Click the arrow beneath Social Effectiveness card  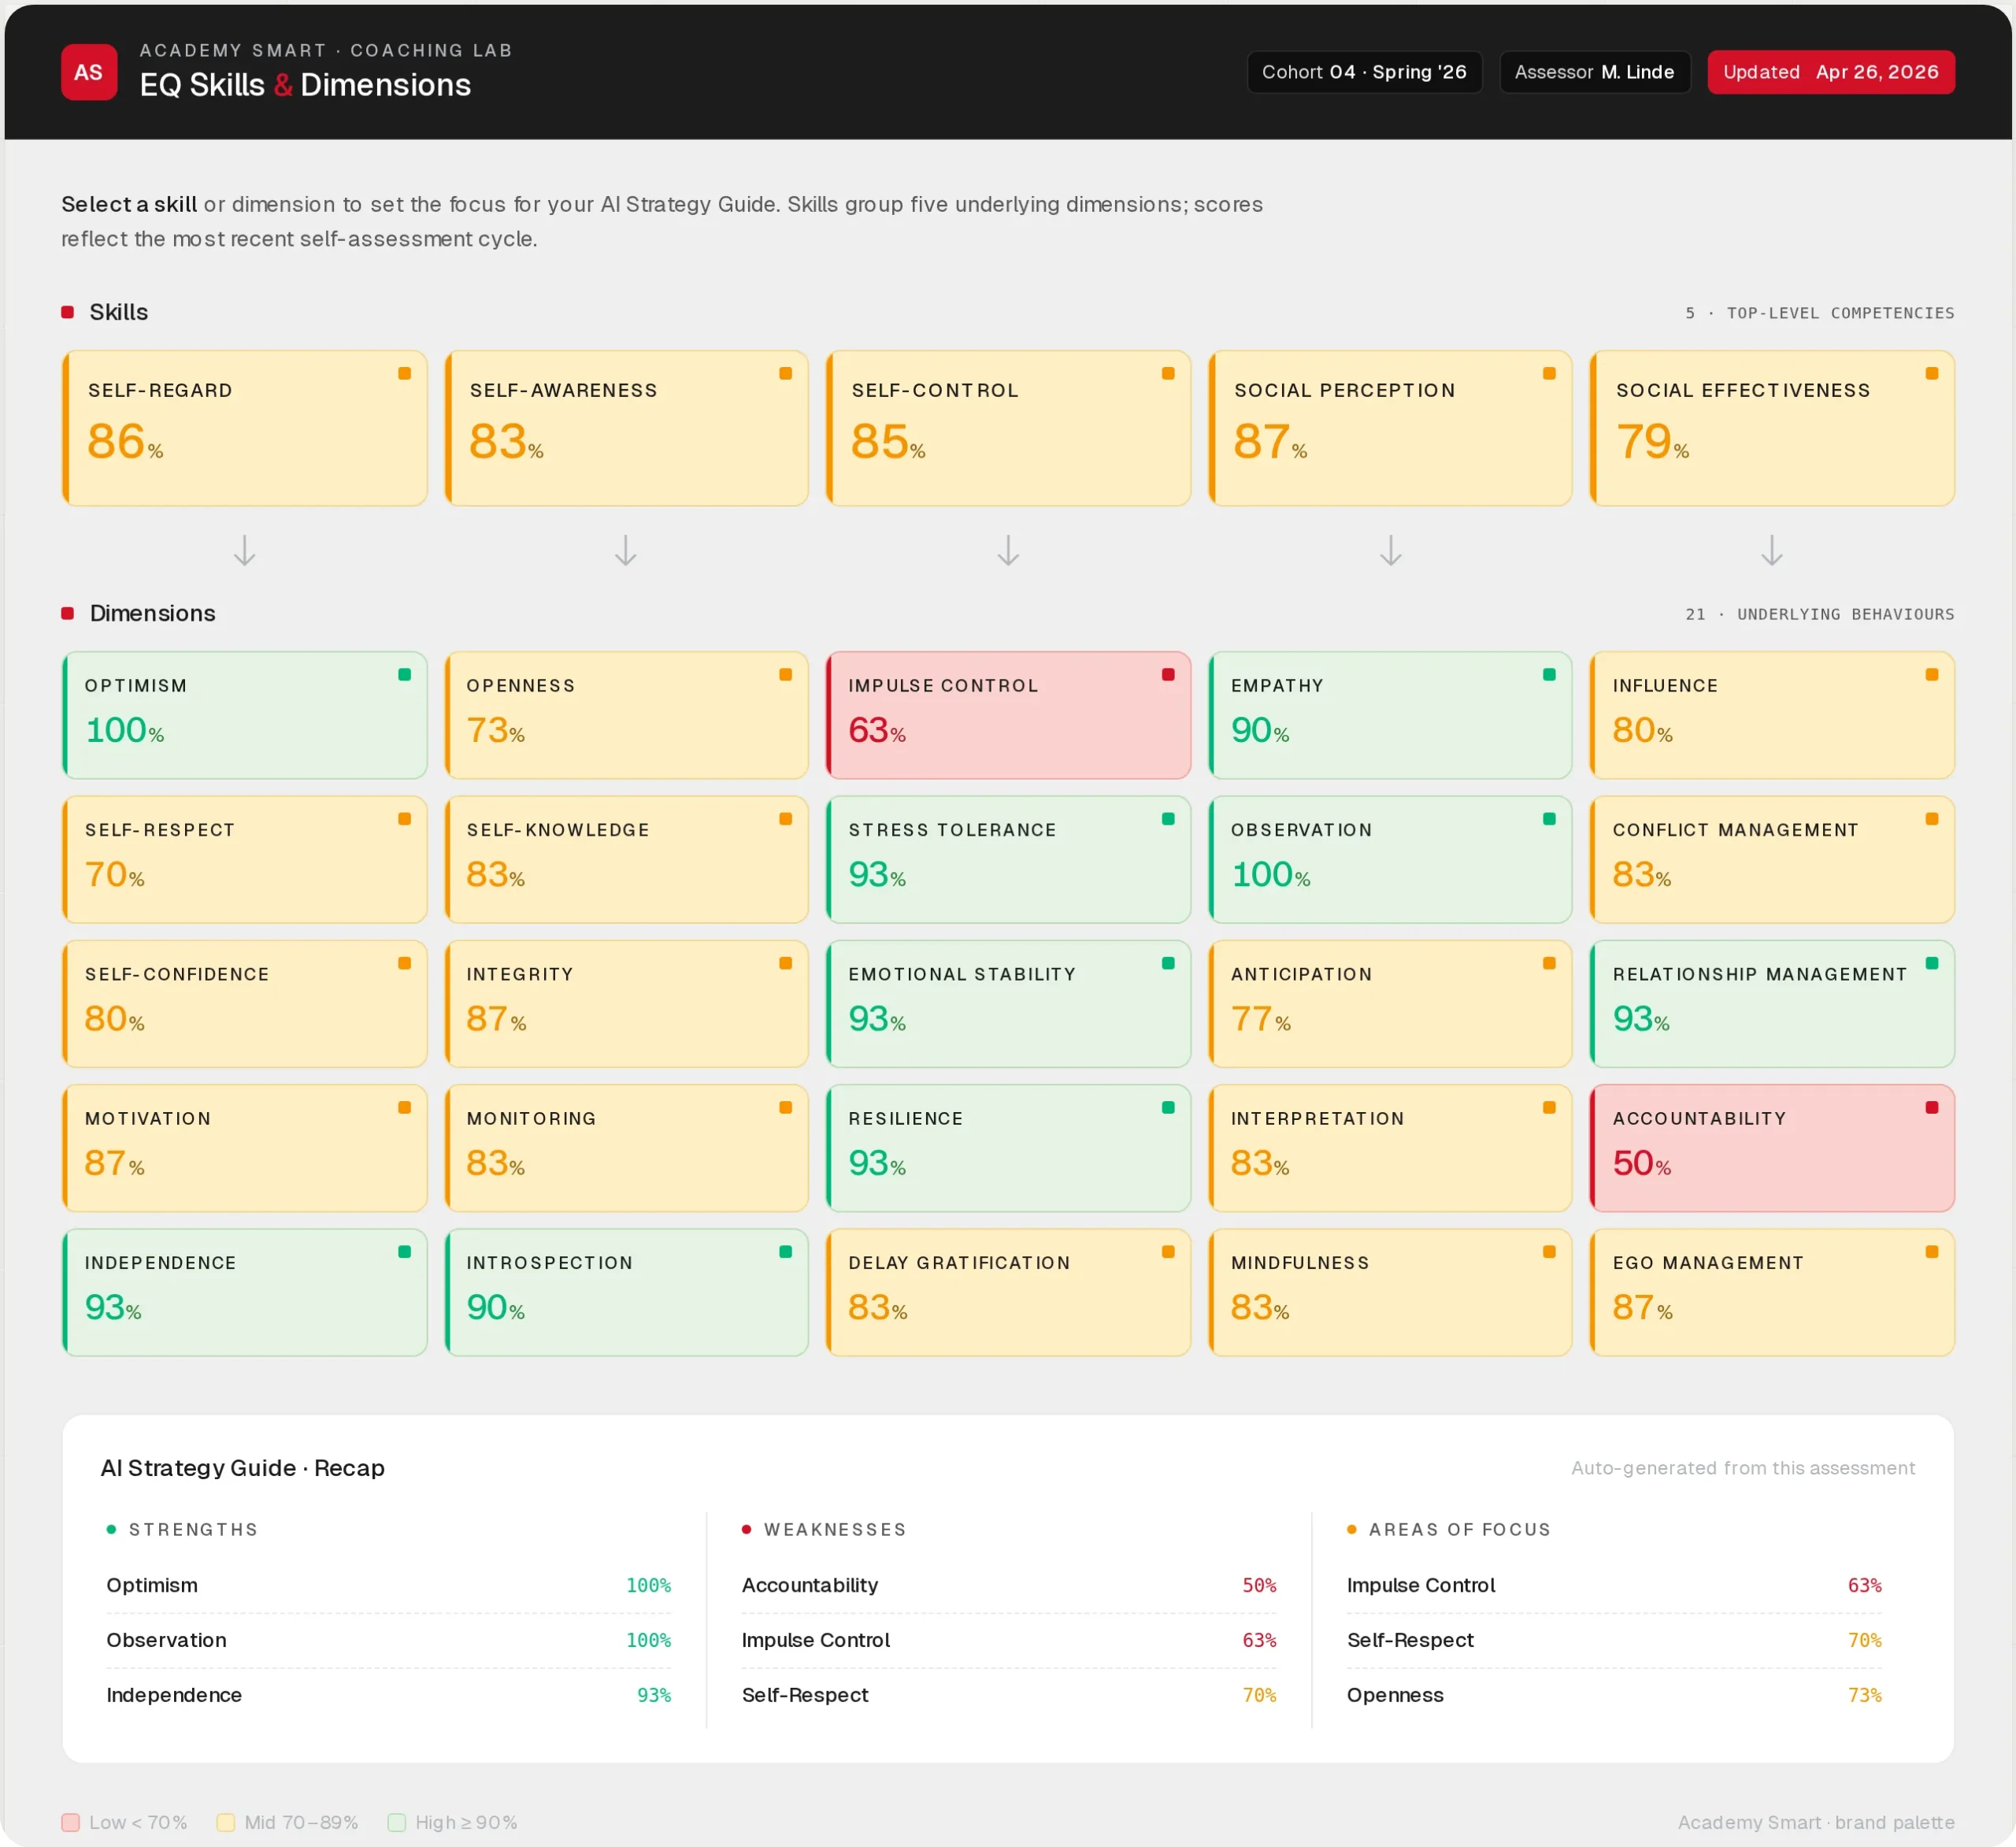click(1771, 551)
